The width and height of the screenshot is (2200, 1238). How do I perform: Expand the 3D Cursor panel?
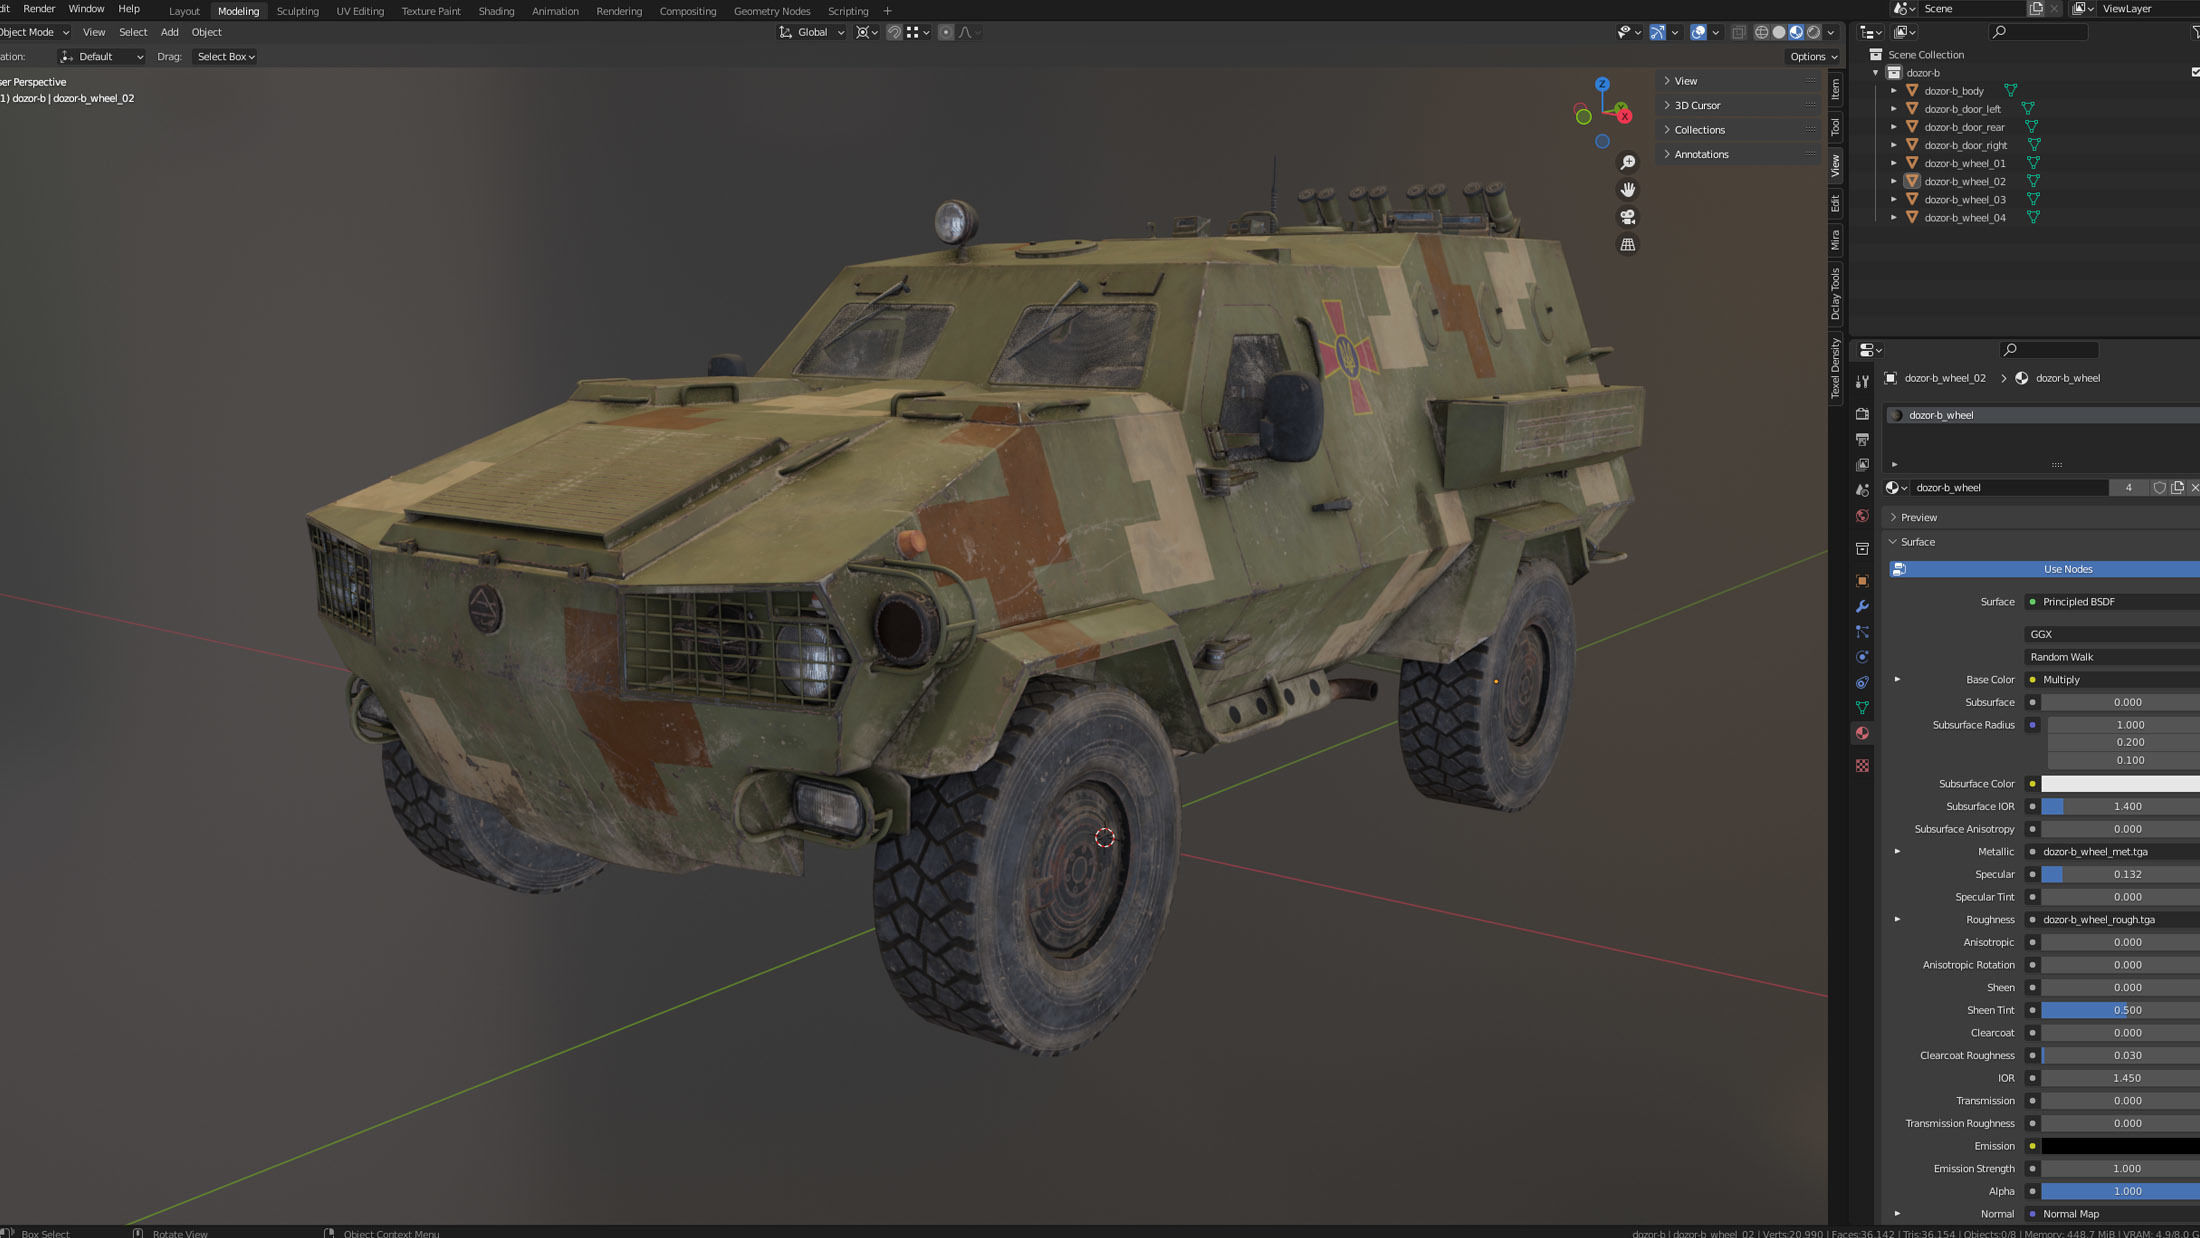pyautogui.click(x=1740, y=105)
